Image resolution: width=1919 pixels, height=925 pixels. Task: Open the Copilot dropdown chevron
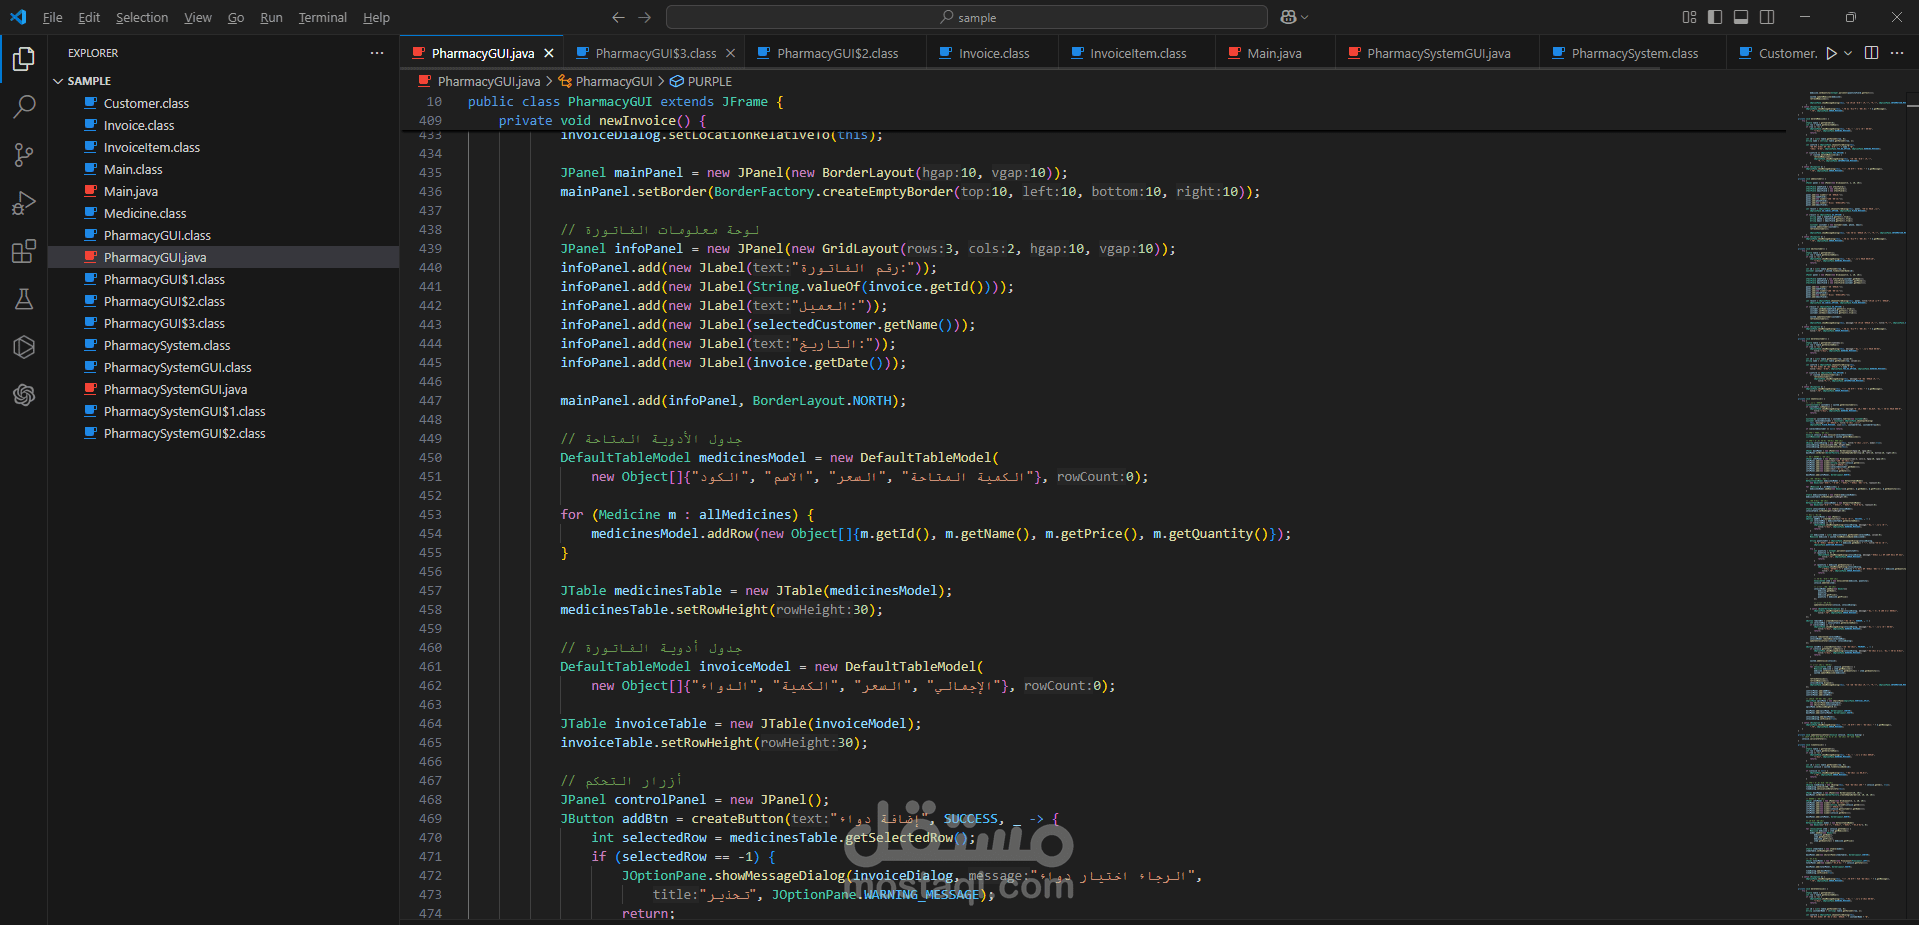(1304, 17)
